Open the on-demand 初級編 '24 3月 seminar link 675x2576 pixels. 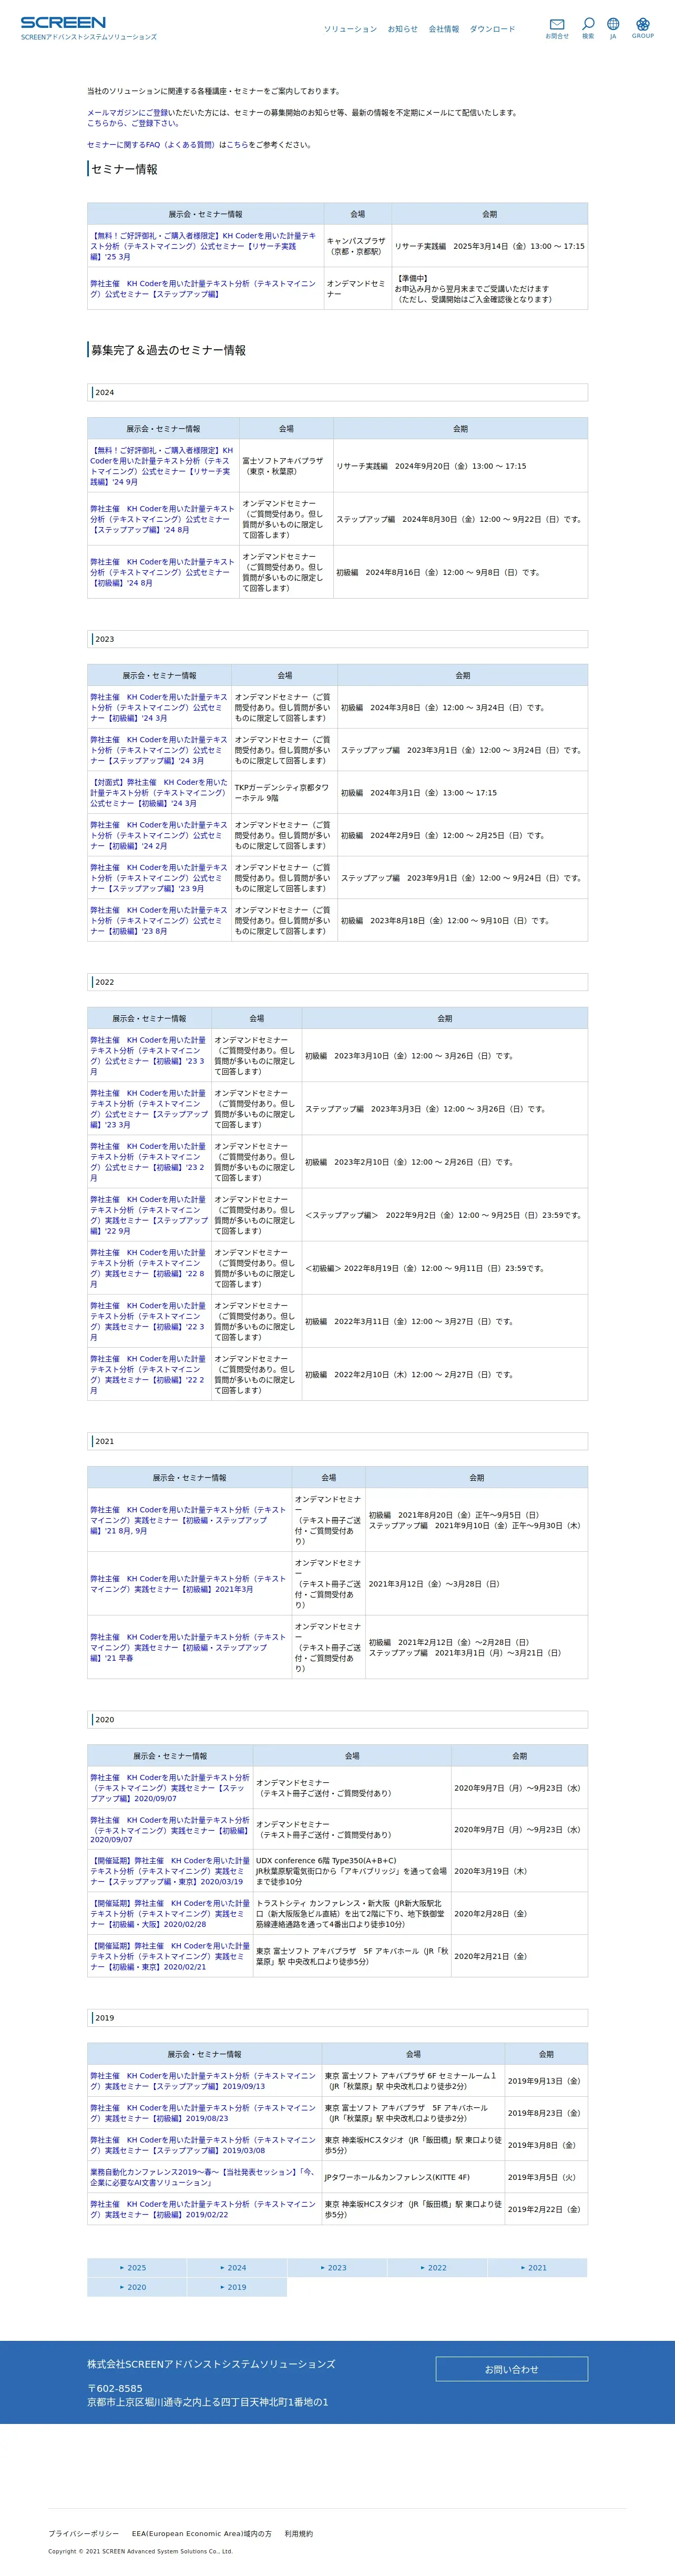tap(159, 707)
